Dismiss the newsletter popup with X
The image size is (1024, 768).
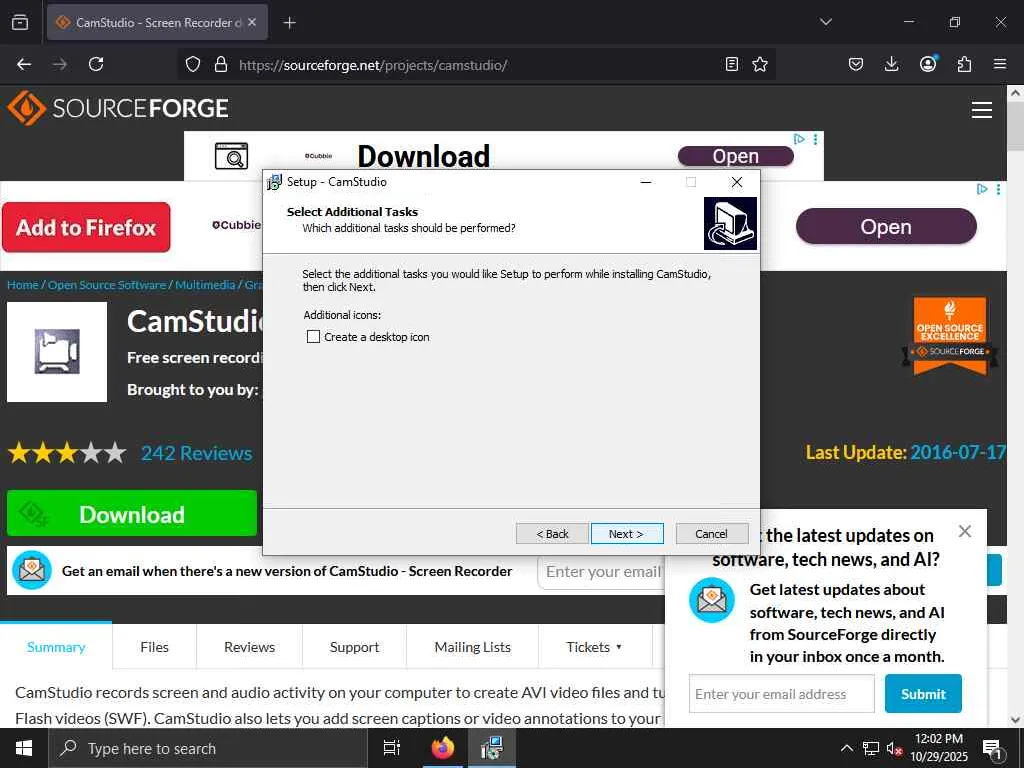pos(965,532)
